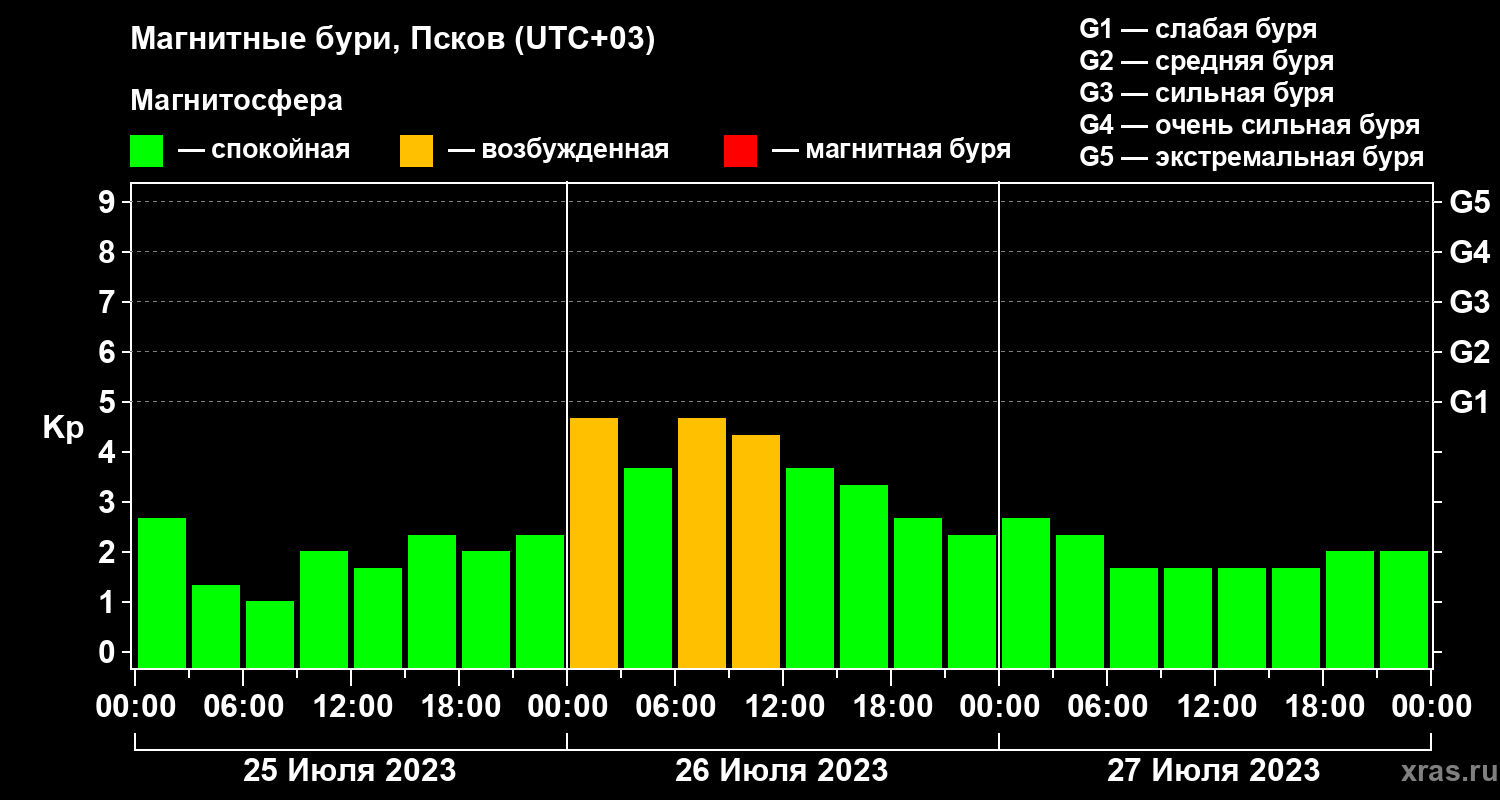Click the Kp axis value '3'
Image resolution: width=1500 pixels, height=800 pixels.
[x=109, y=502]
